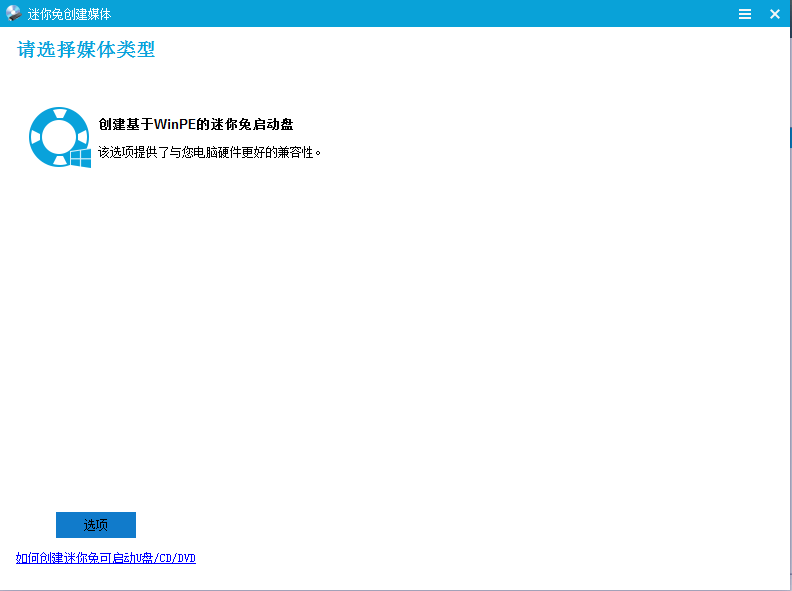Screen dimensions: 792x591
Task: Click the app disc icon in title bar
Action: click(14, 13)
